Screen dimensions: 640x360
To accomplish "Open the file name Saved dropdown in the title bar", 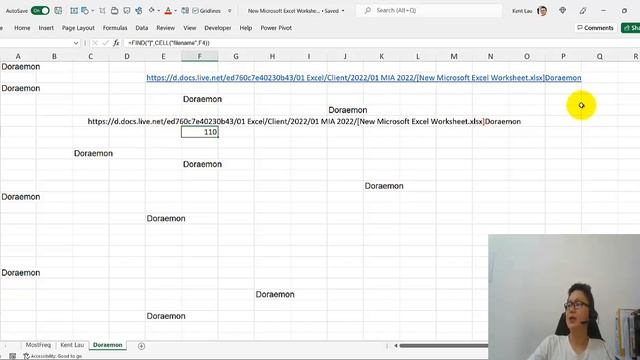I will (343, 11).
